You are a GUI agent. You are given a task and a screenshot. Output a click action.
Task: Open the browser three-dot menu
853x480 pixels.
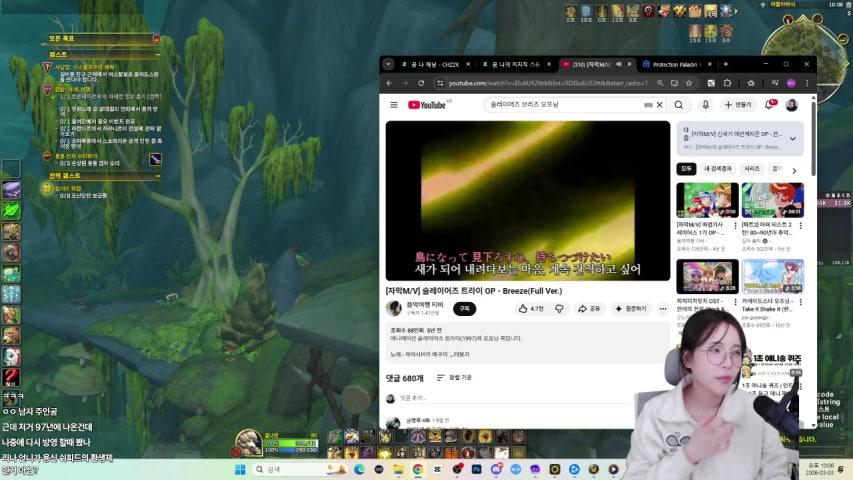(807, 83)
